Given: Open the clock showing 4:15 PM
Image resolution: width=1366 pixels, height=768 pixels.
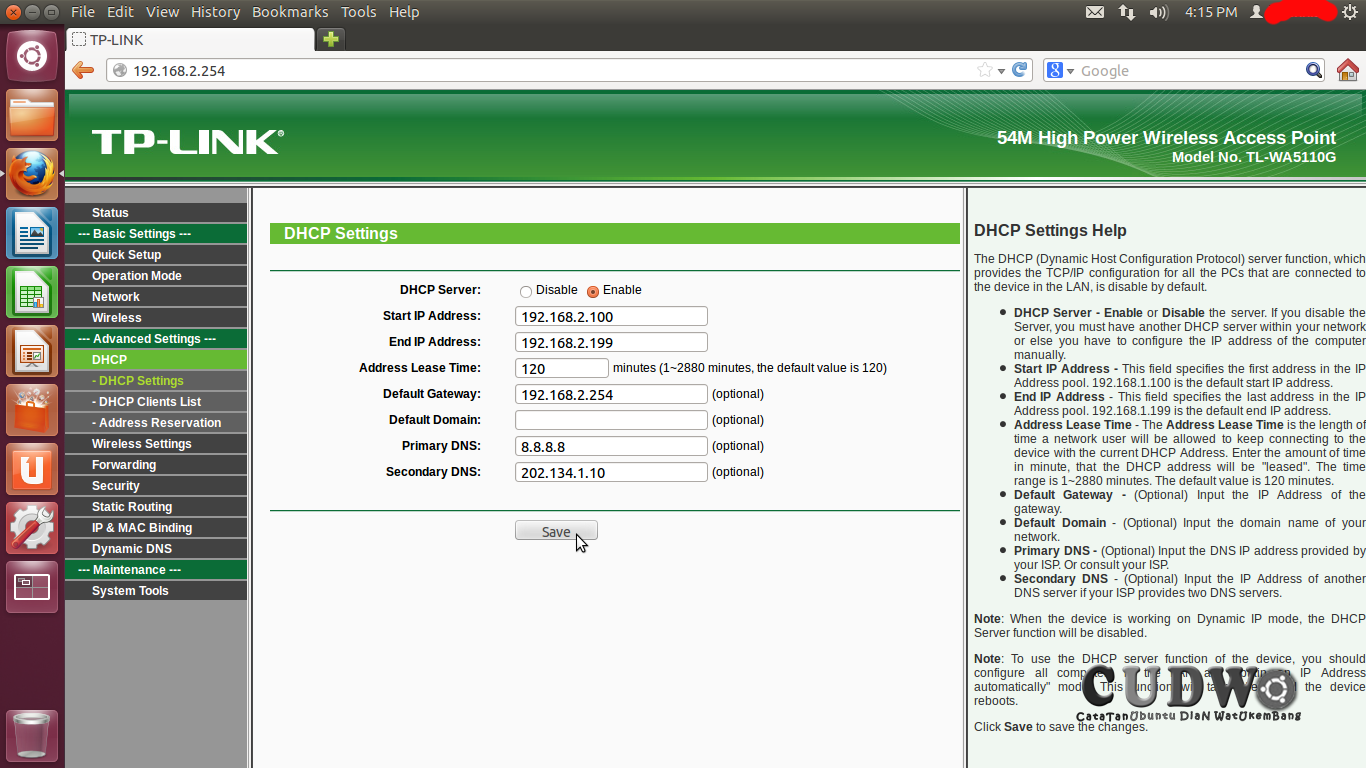Looking at the screenshot, I should tap(1210, 12).
